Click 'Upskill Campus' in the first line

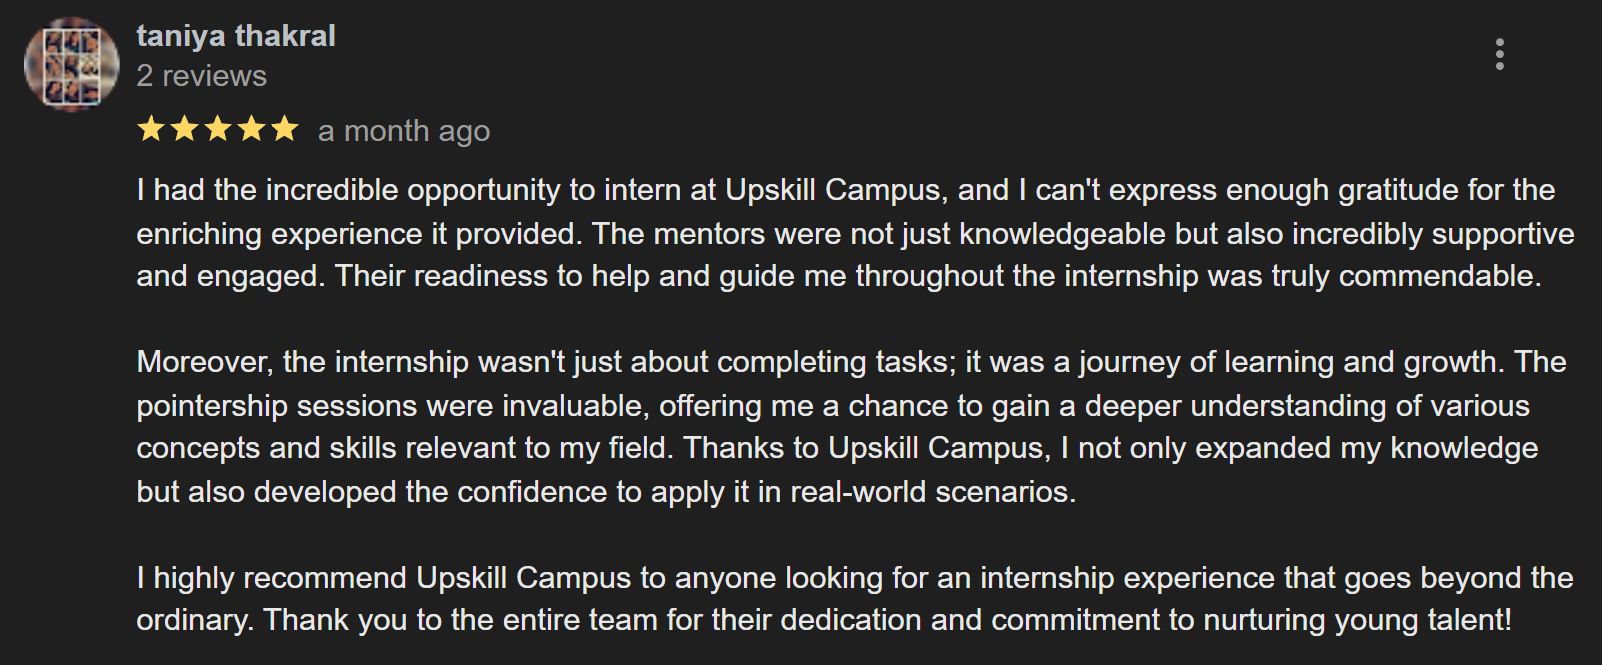(832, 190)
